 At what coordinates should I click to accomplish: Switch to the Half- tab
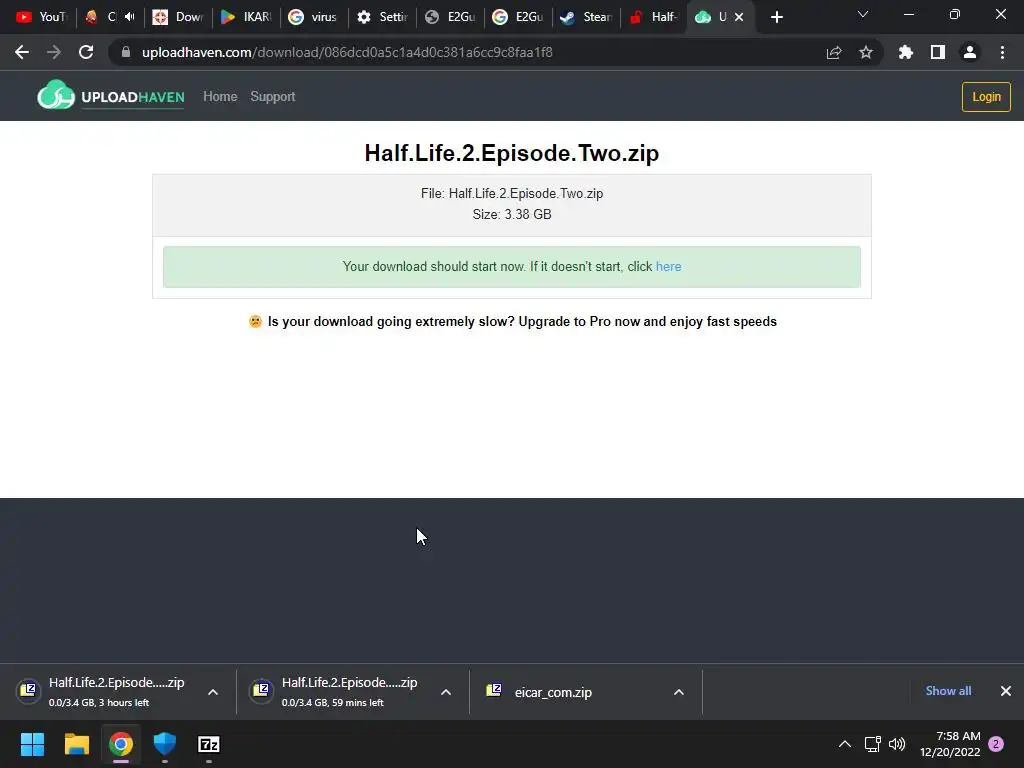(654, 17)
